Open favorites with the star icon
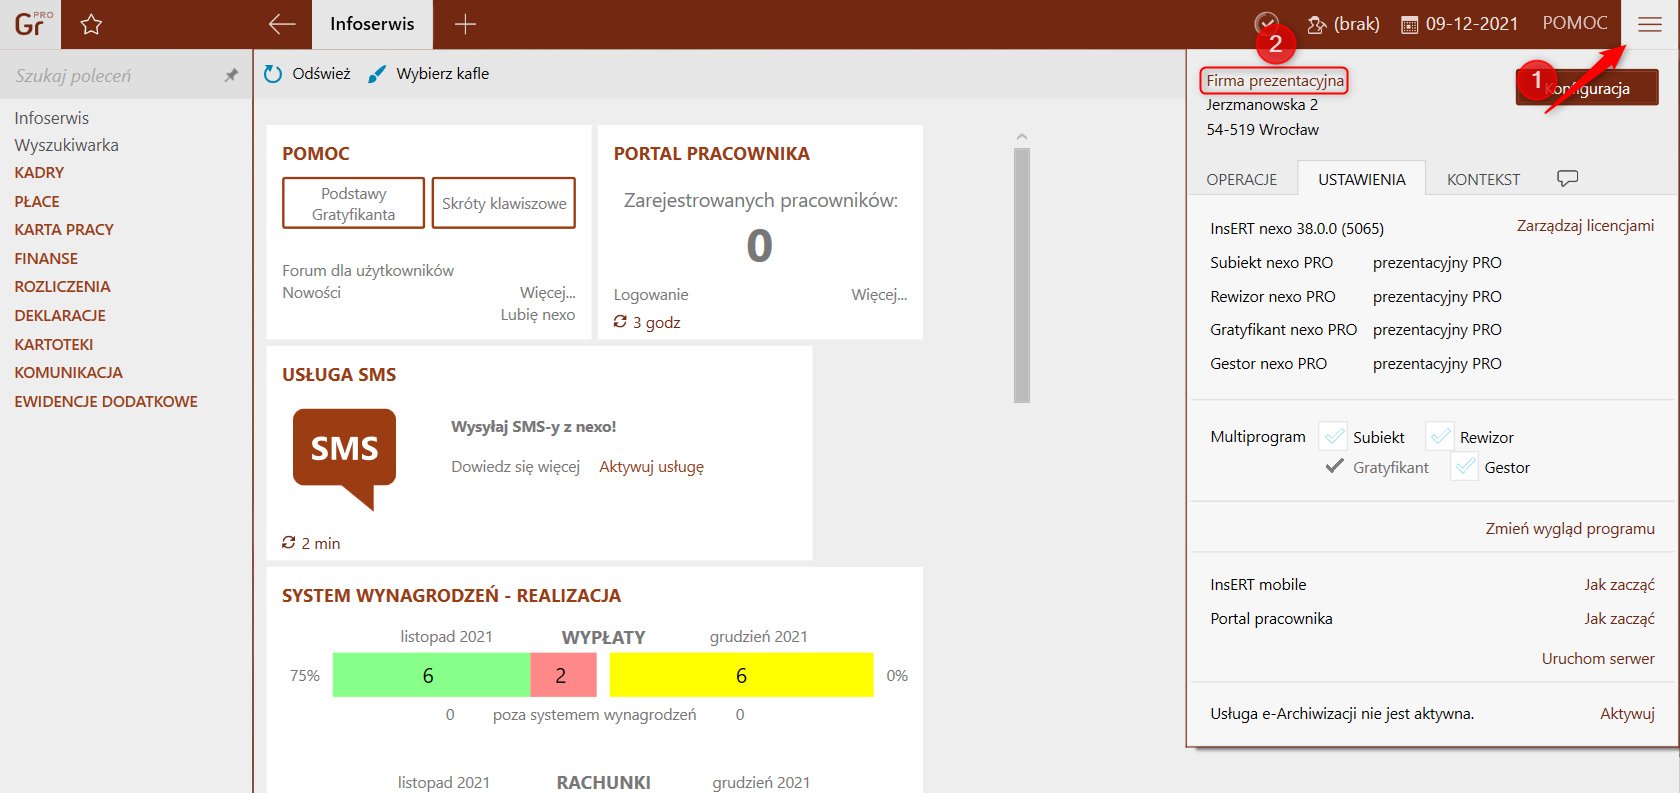1680x793 pixels. tap(91, 24)
